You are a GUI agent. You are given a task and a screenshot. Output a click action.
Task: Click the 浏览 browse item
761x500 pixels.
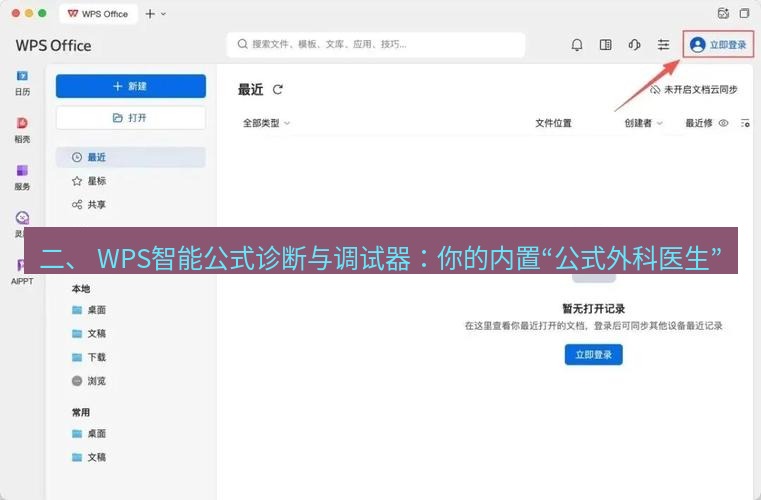coord(89,381)
